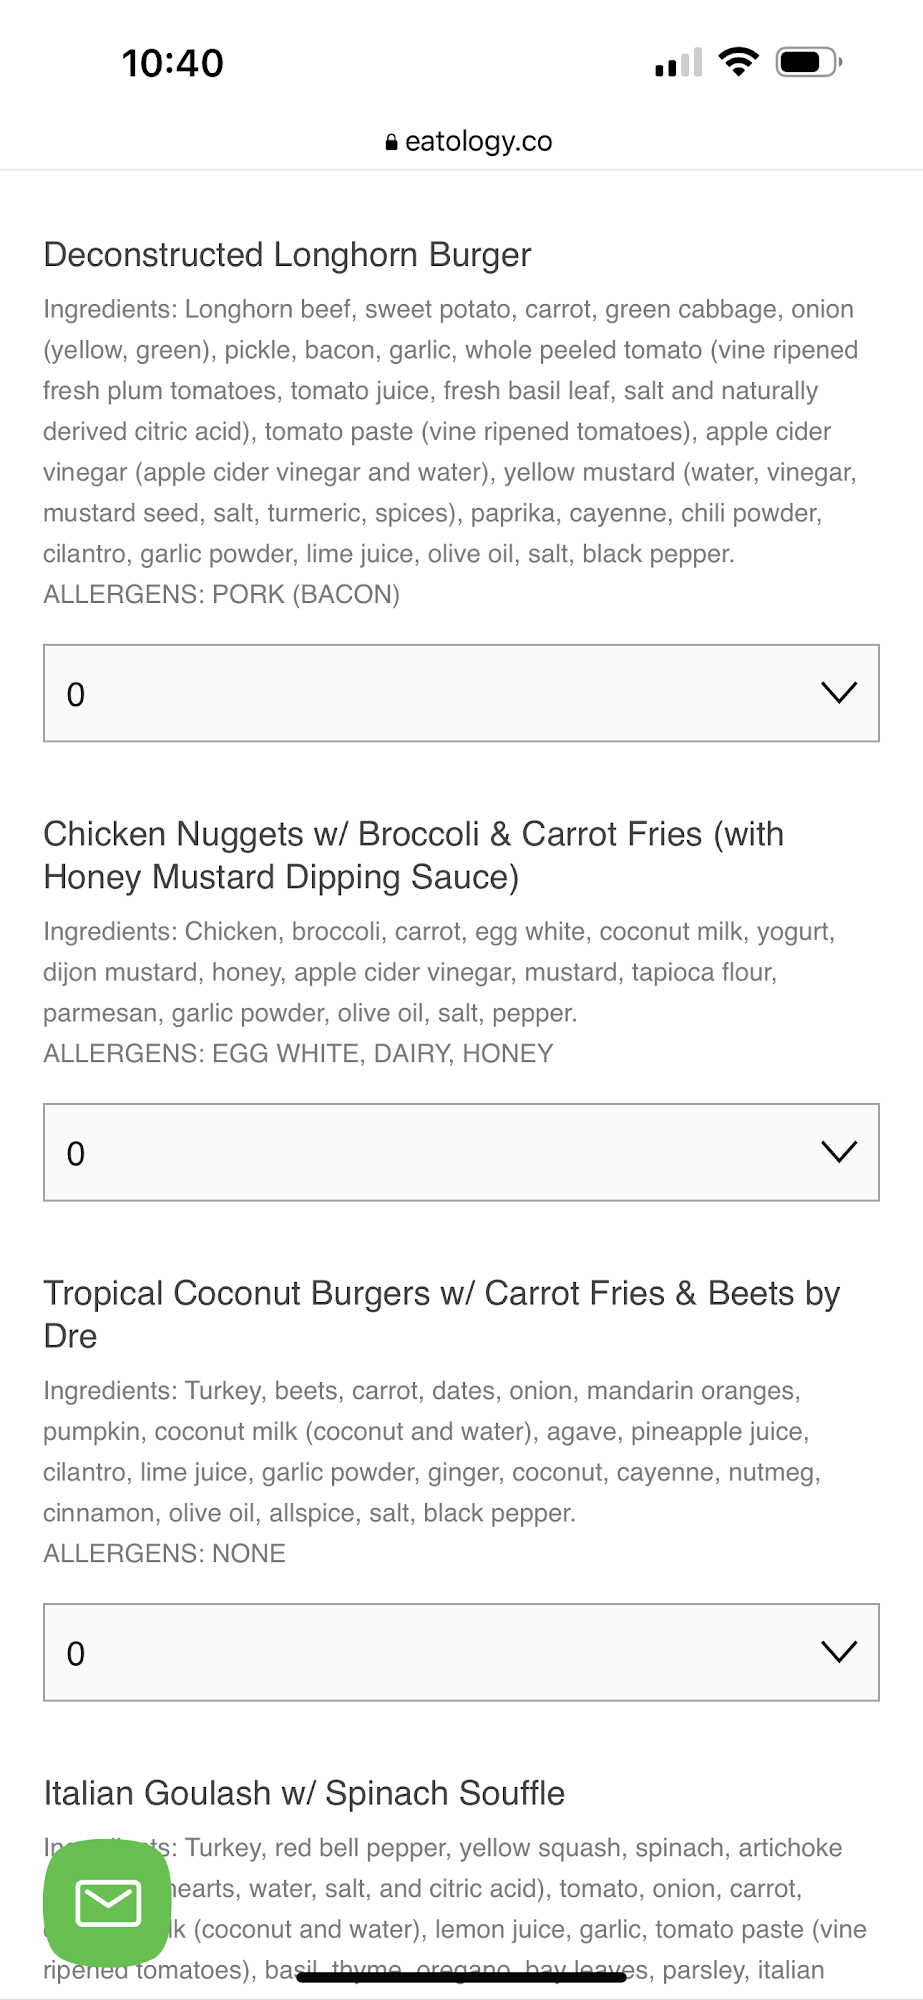Open Deconstructed Longhorn Burger quantity dropdown

pos(461,693)
